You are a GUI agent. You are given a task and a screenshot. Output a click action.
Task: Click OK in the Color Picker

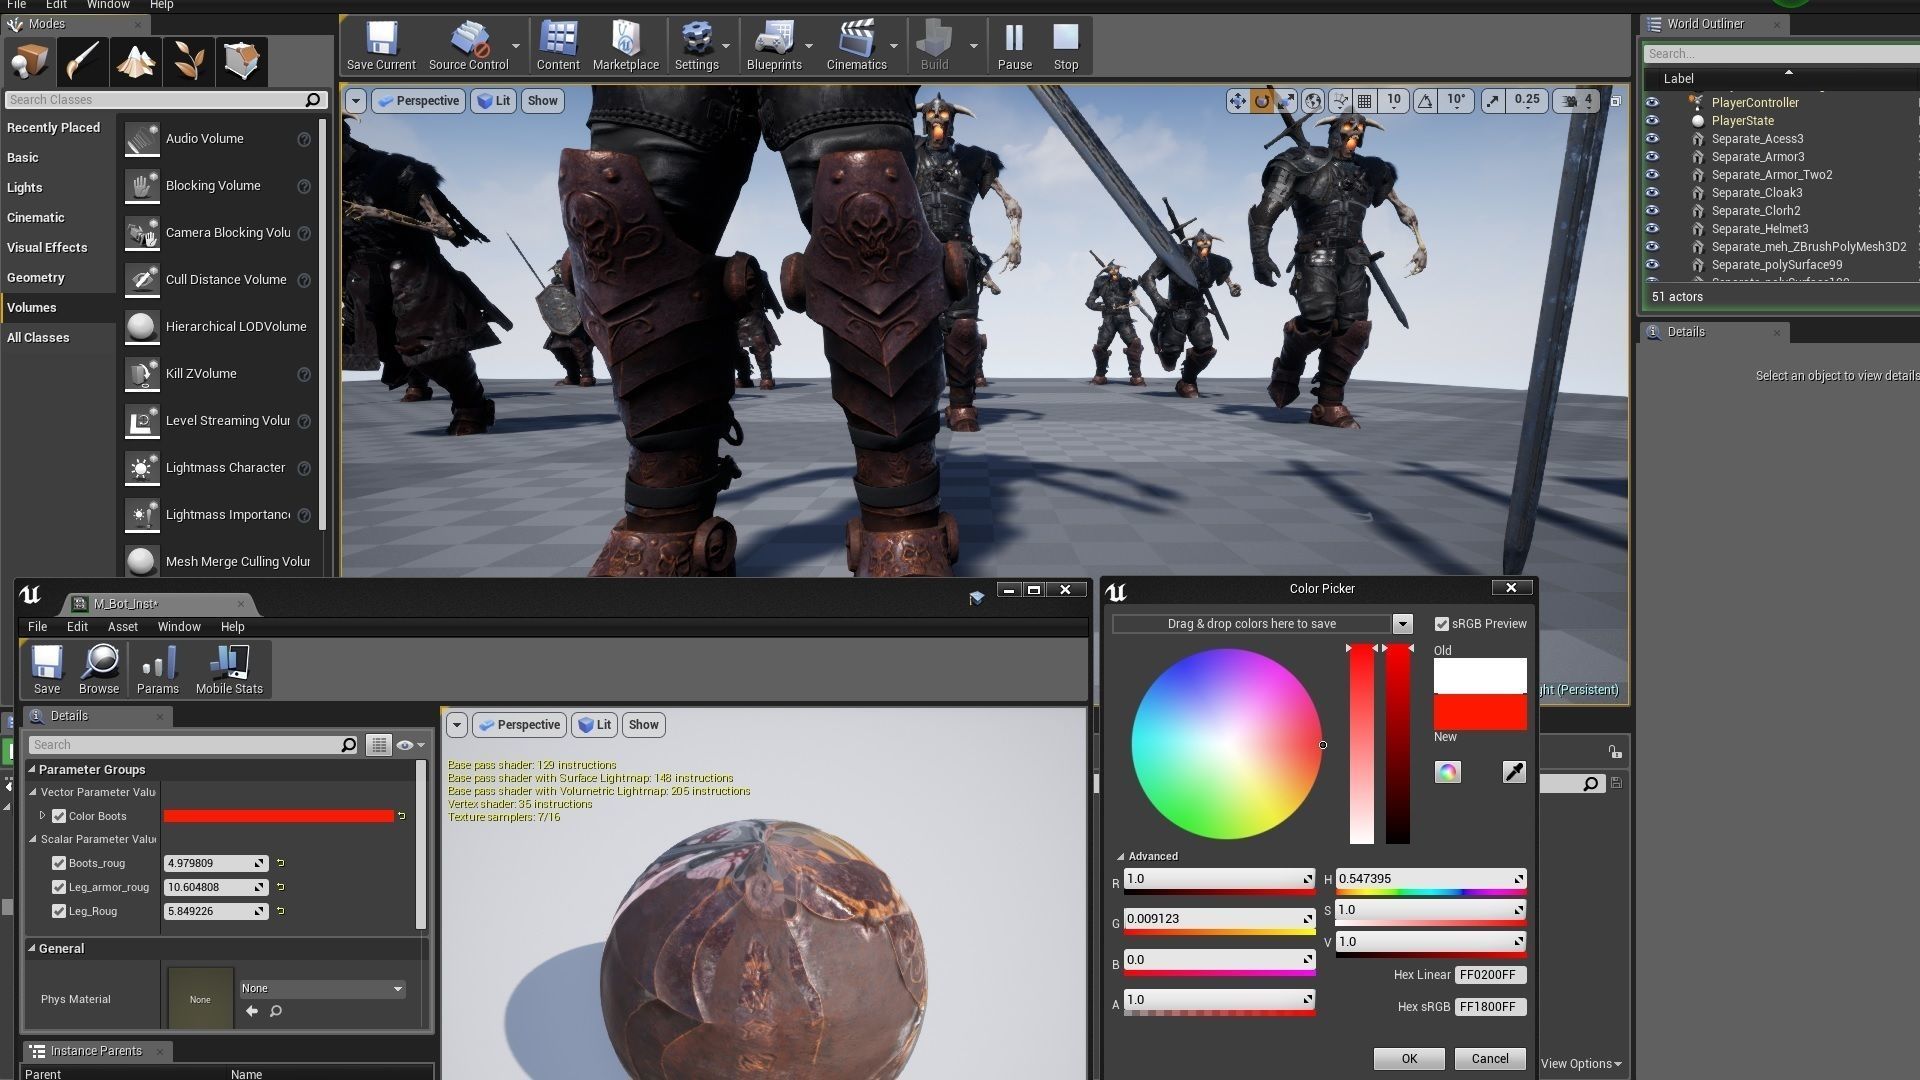[x=1408, y=1059]
